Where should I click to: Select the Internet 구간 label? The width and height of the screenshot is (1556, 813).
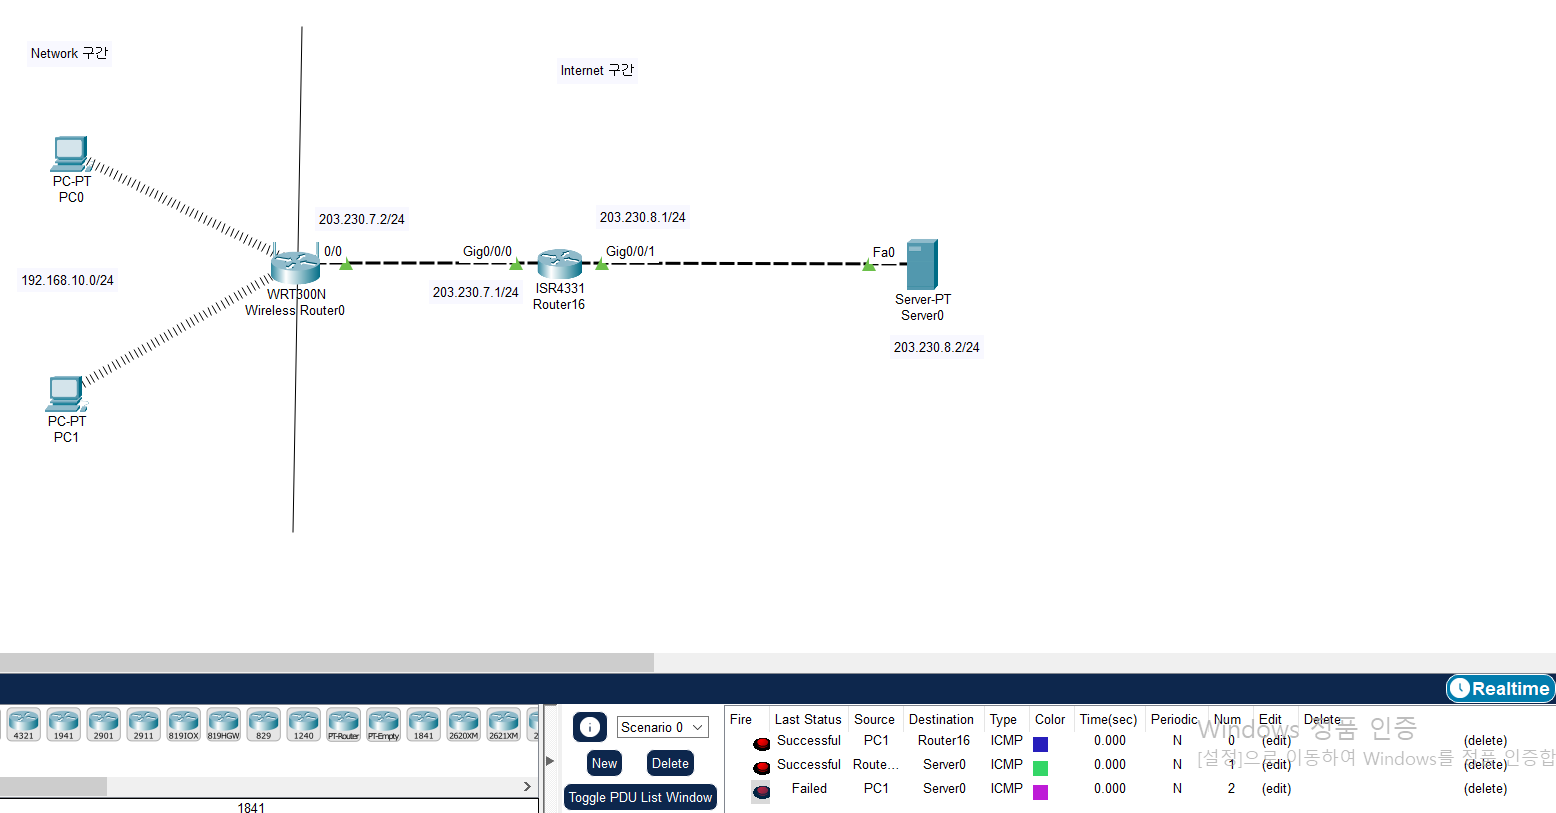click(x=597, y=70)
